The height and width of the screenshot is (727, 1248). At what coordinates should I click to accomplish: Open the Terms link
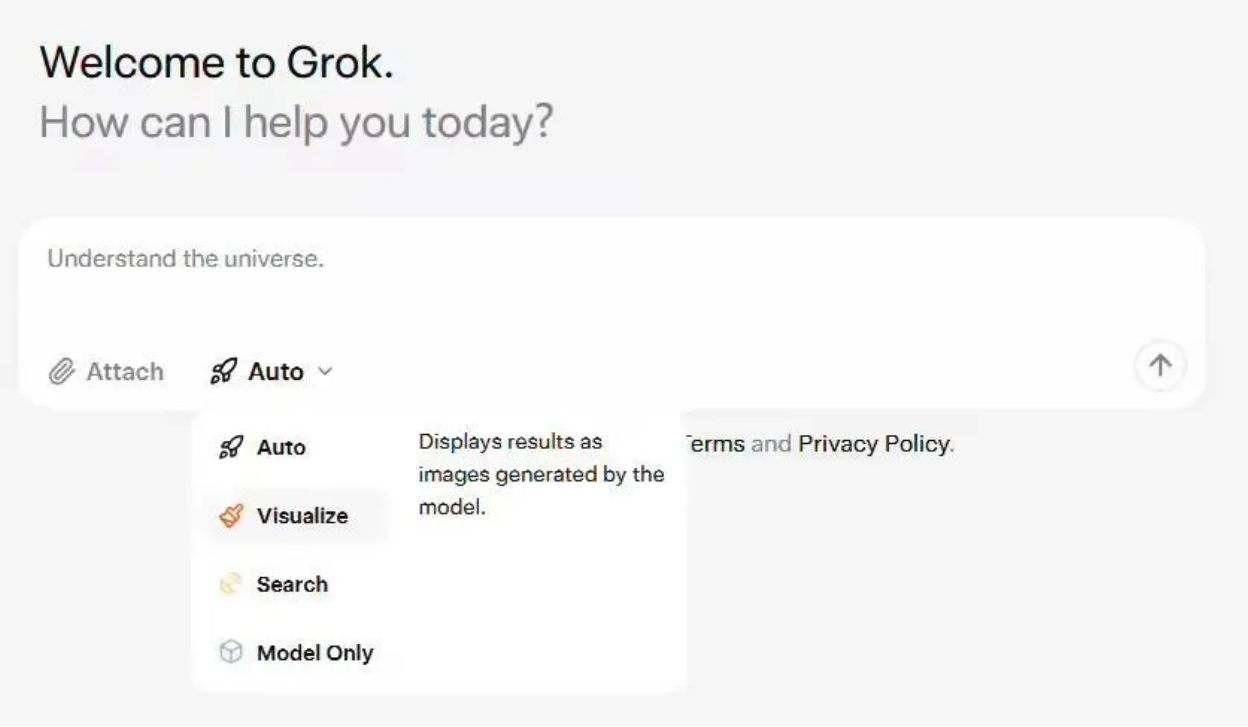click(714, 444)
